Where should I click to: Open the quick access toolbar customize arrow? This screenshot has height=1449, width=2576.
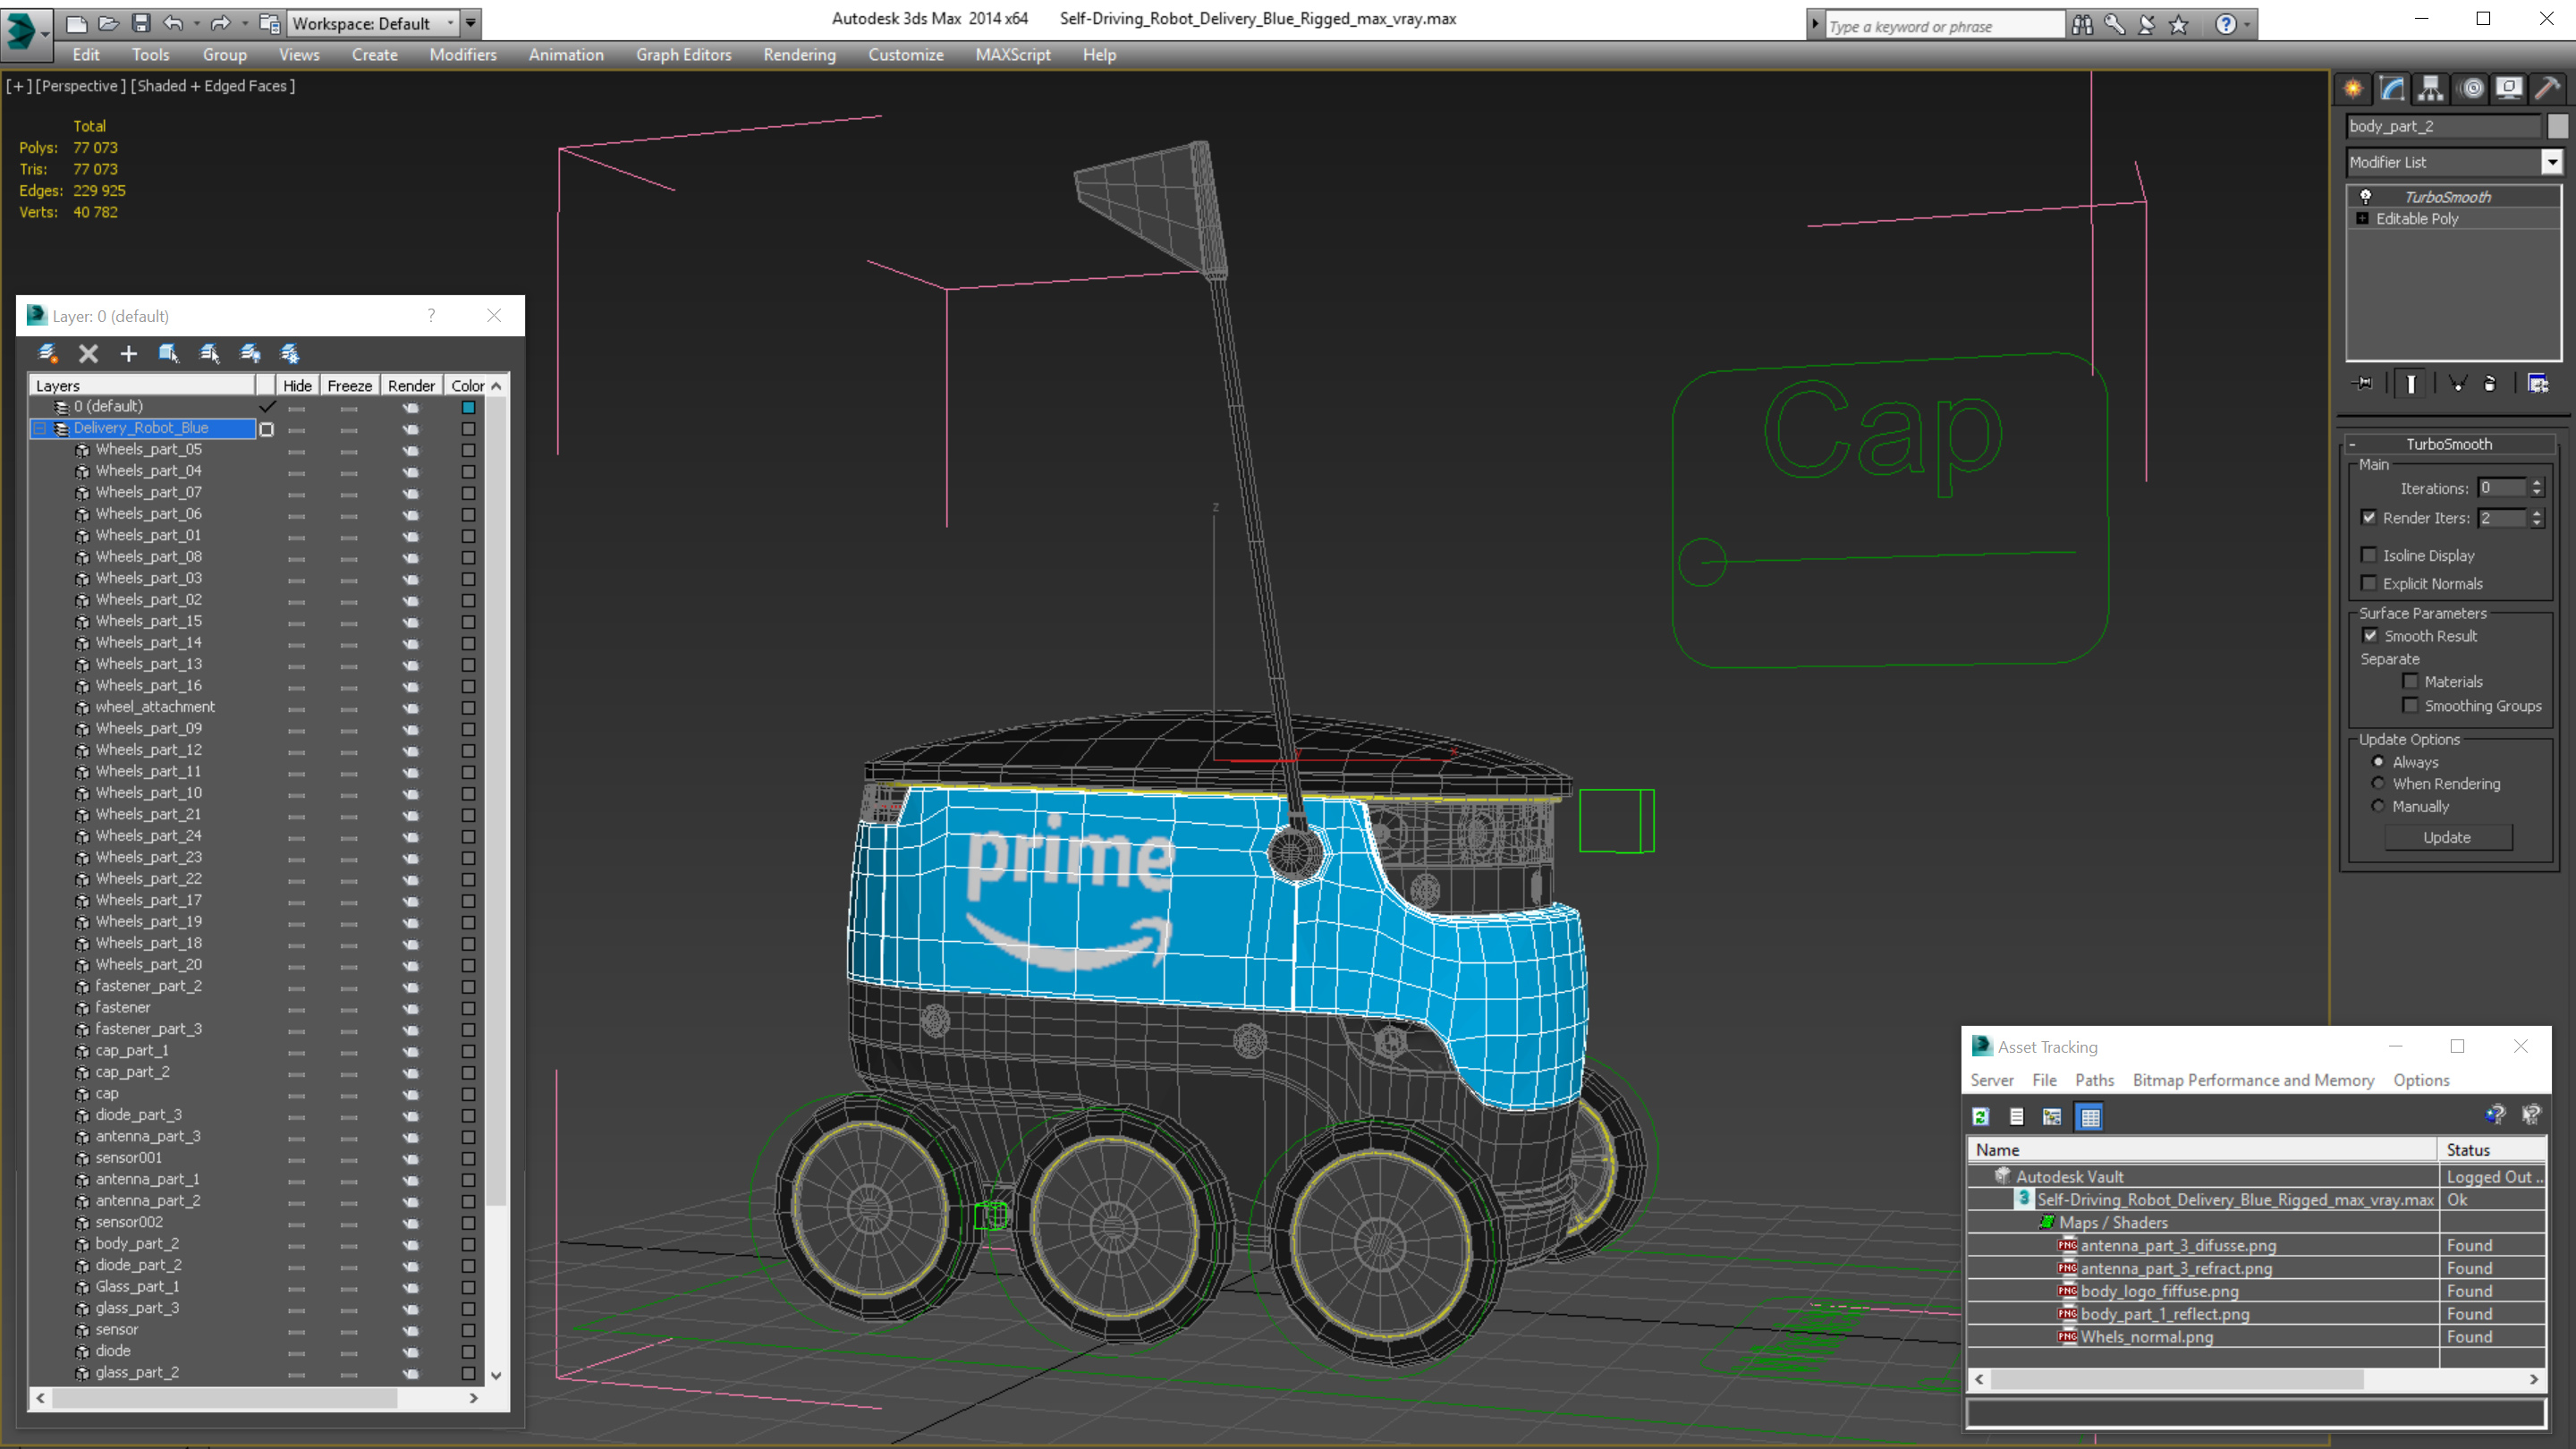[x=471, y=23]
